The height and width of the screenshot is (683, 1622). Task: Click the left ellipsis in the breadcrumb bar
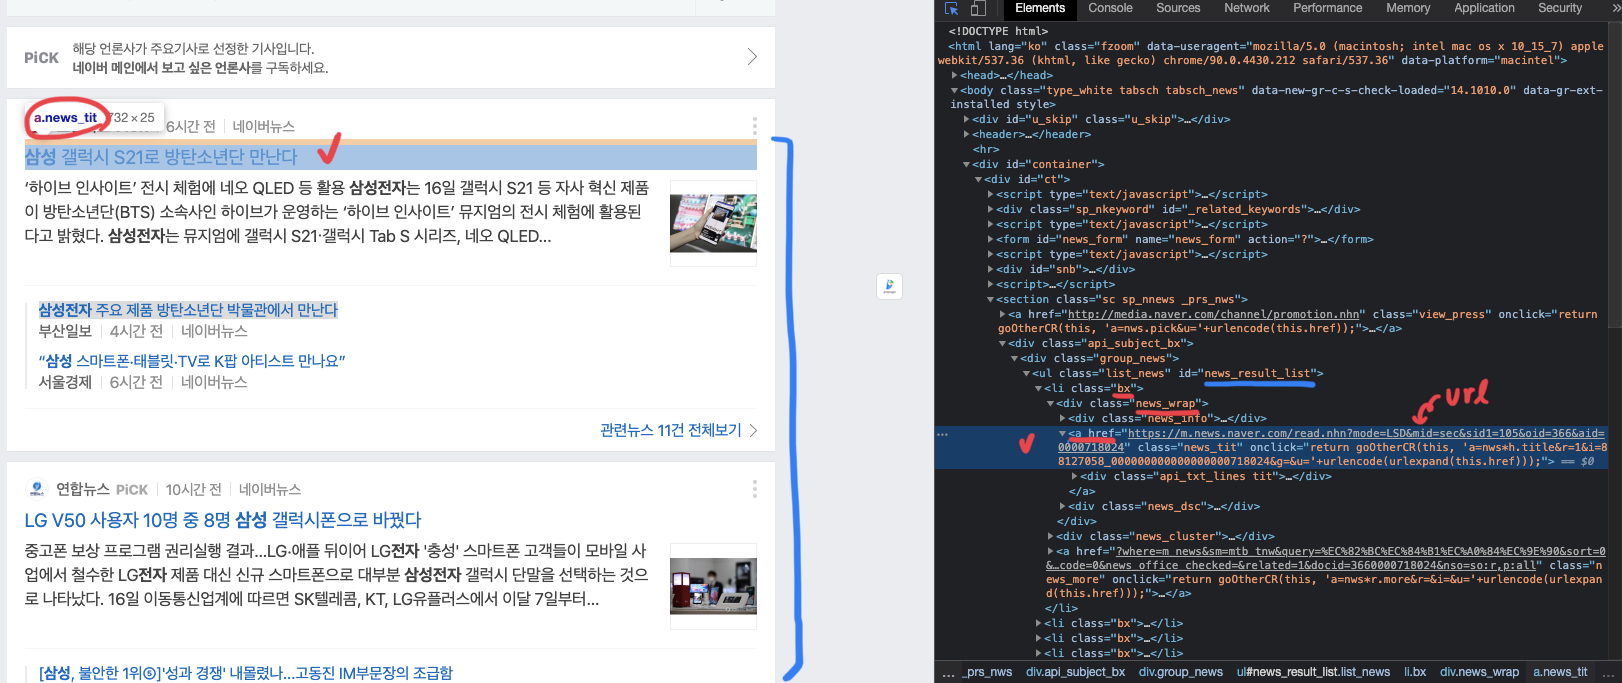pos(949,673)
